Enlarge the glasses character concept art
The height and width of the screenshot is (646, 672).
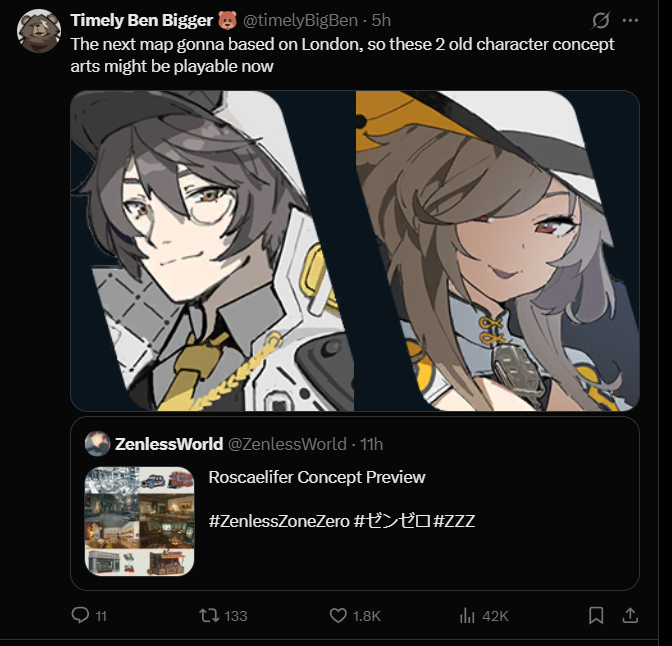point(212,251)
